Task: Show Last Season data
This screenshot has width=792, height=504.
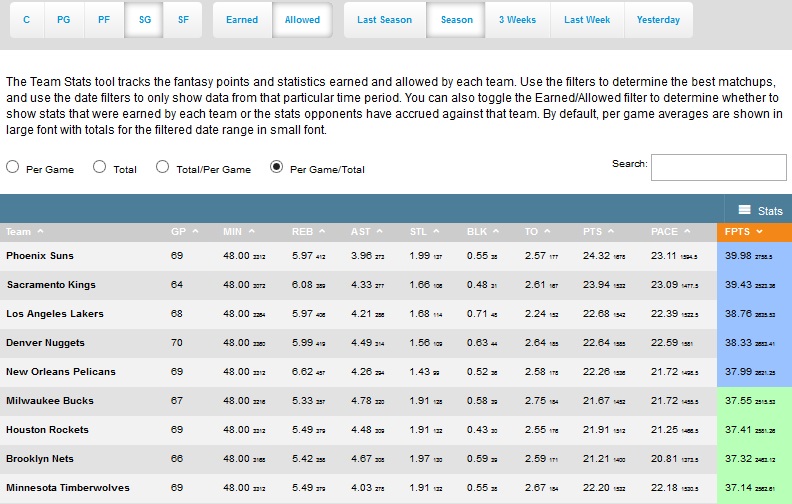Action: point(384,20)
